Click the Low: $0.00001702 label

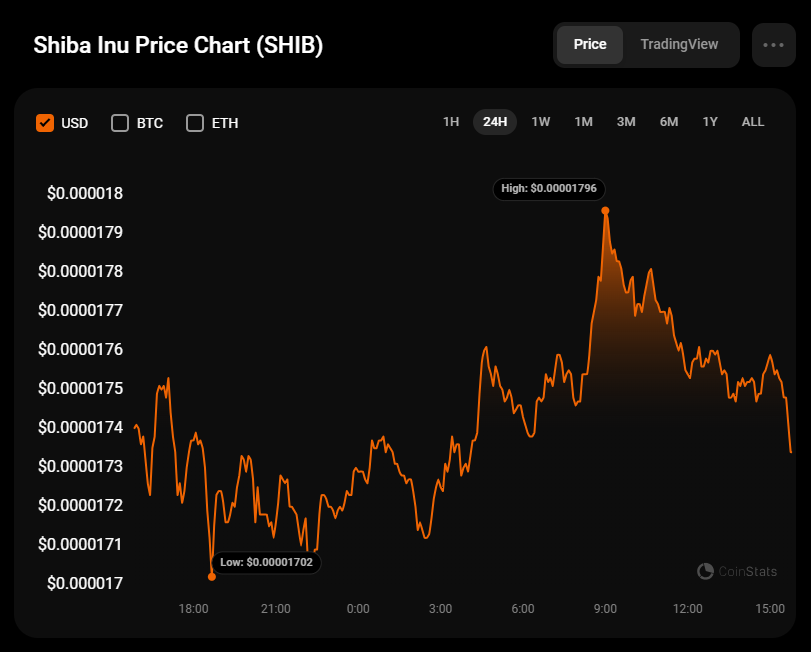[x=267, y=563]
